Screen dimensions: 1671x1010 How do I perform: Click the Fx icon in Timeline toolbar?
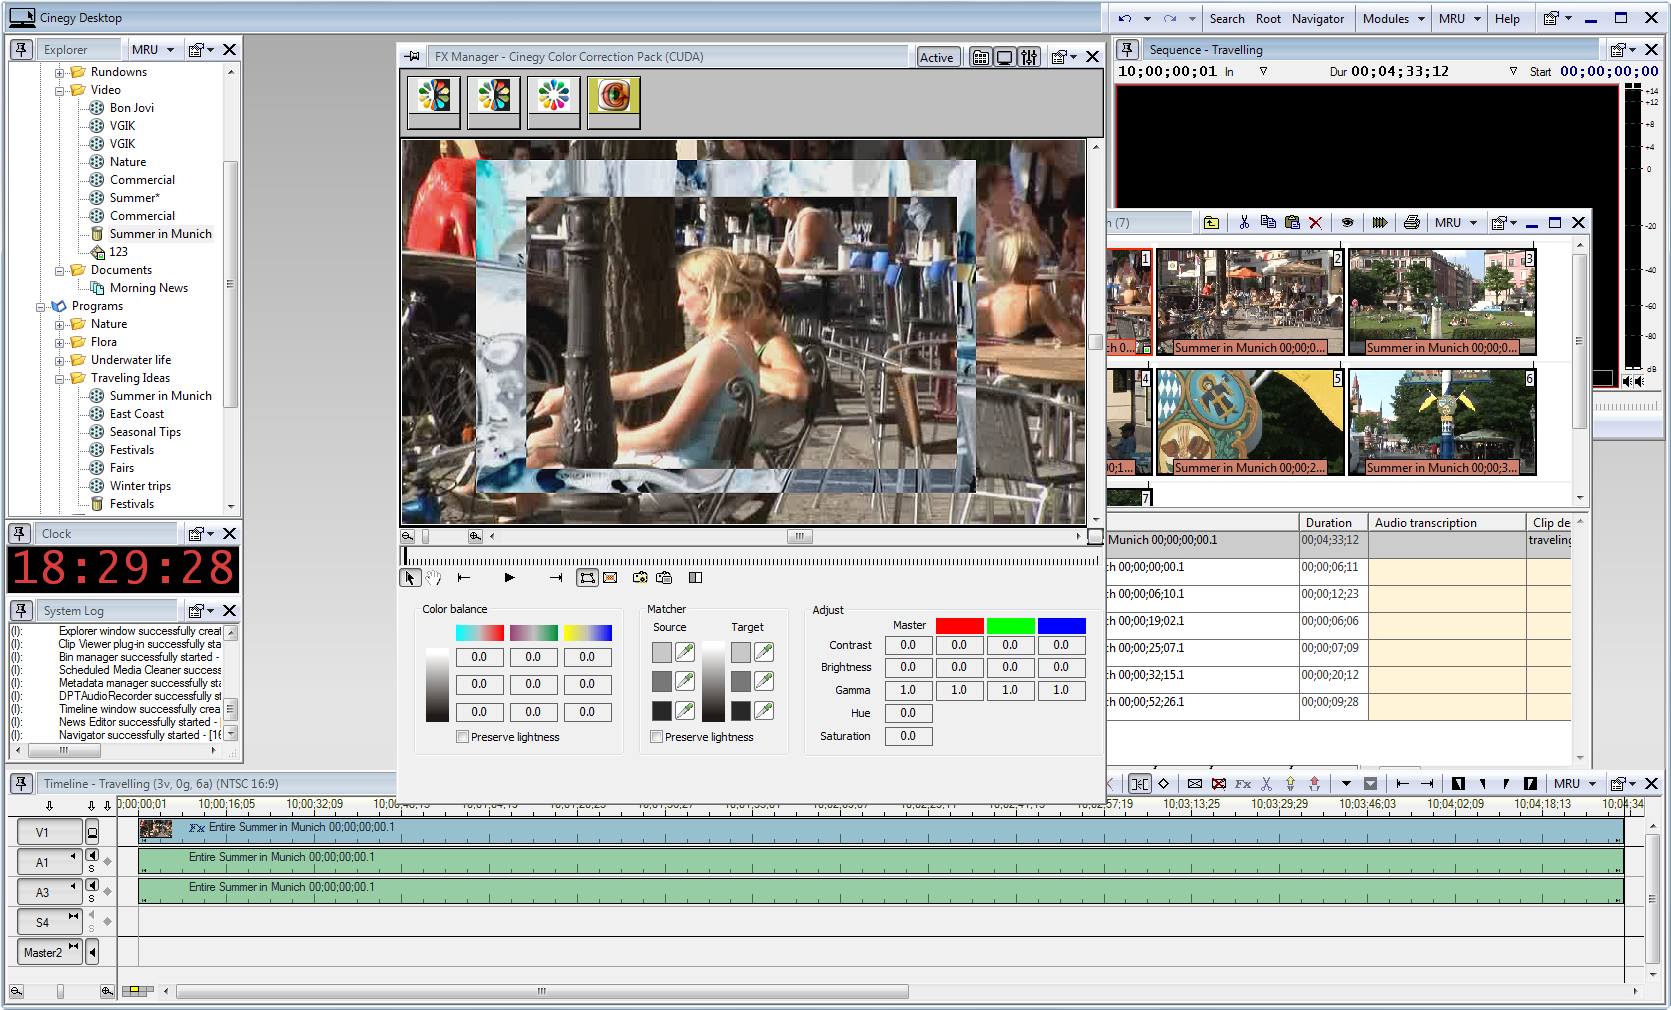[x=1243, y=784]
